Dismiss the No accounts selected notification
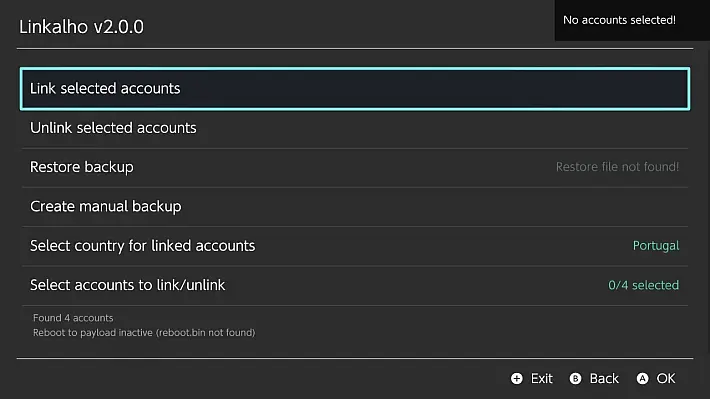 (x=632, y=20)
